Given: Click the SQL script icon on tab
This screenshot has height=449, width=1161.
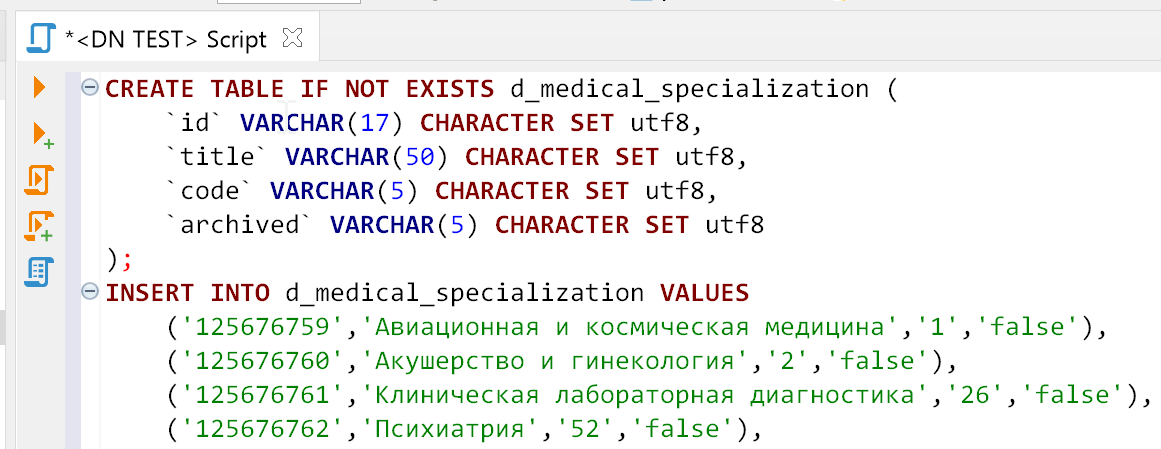Looking at the screenshot, I should [39, 38].
